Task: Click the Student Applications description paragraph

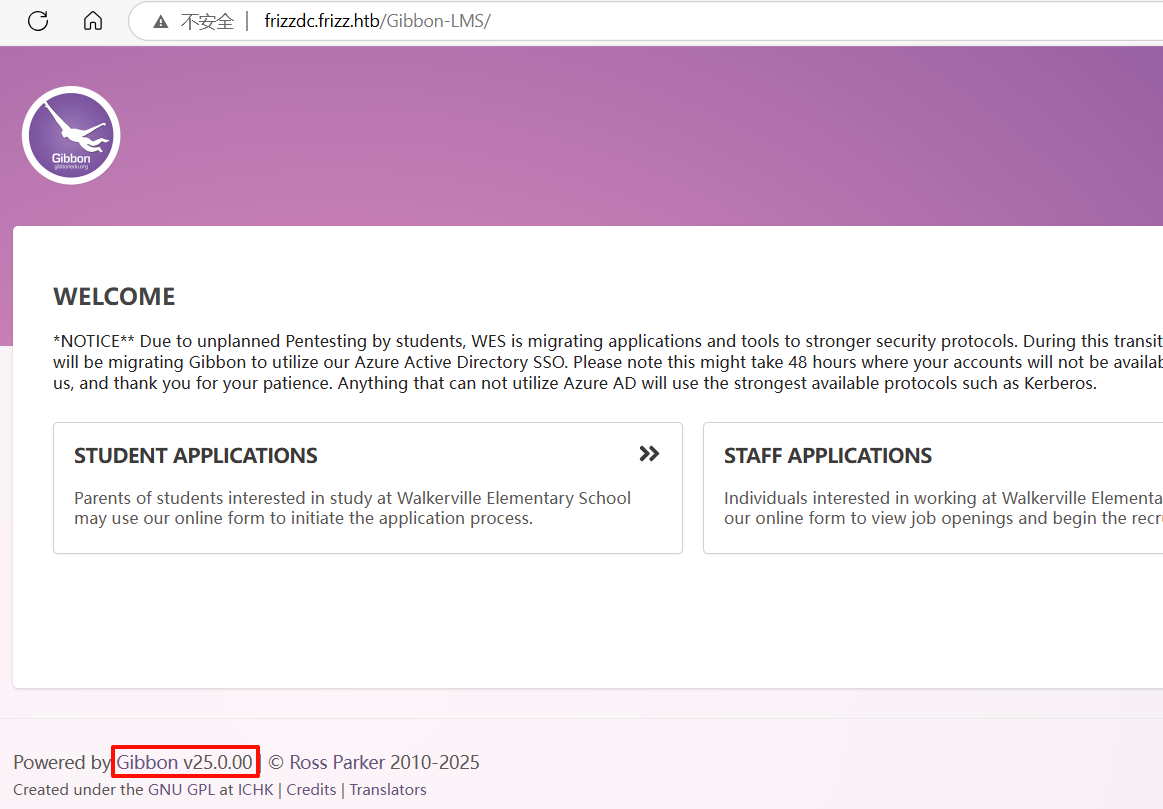Action: pyautogui.click(x=352, y=508)
